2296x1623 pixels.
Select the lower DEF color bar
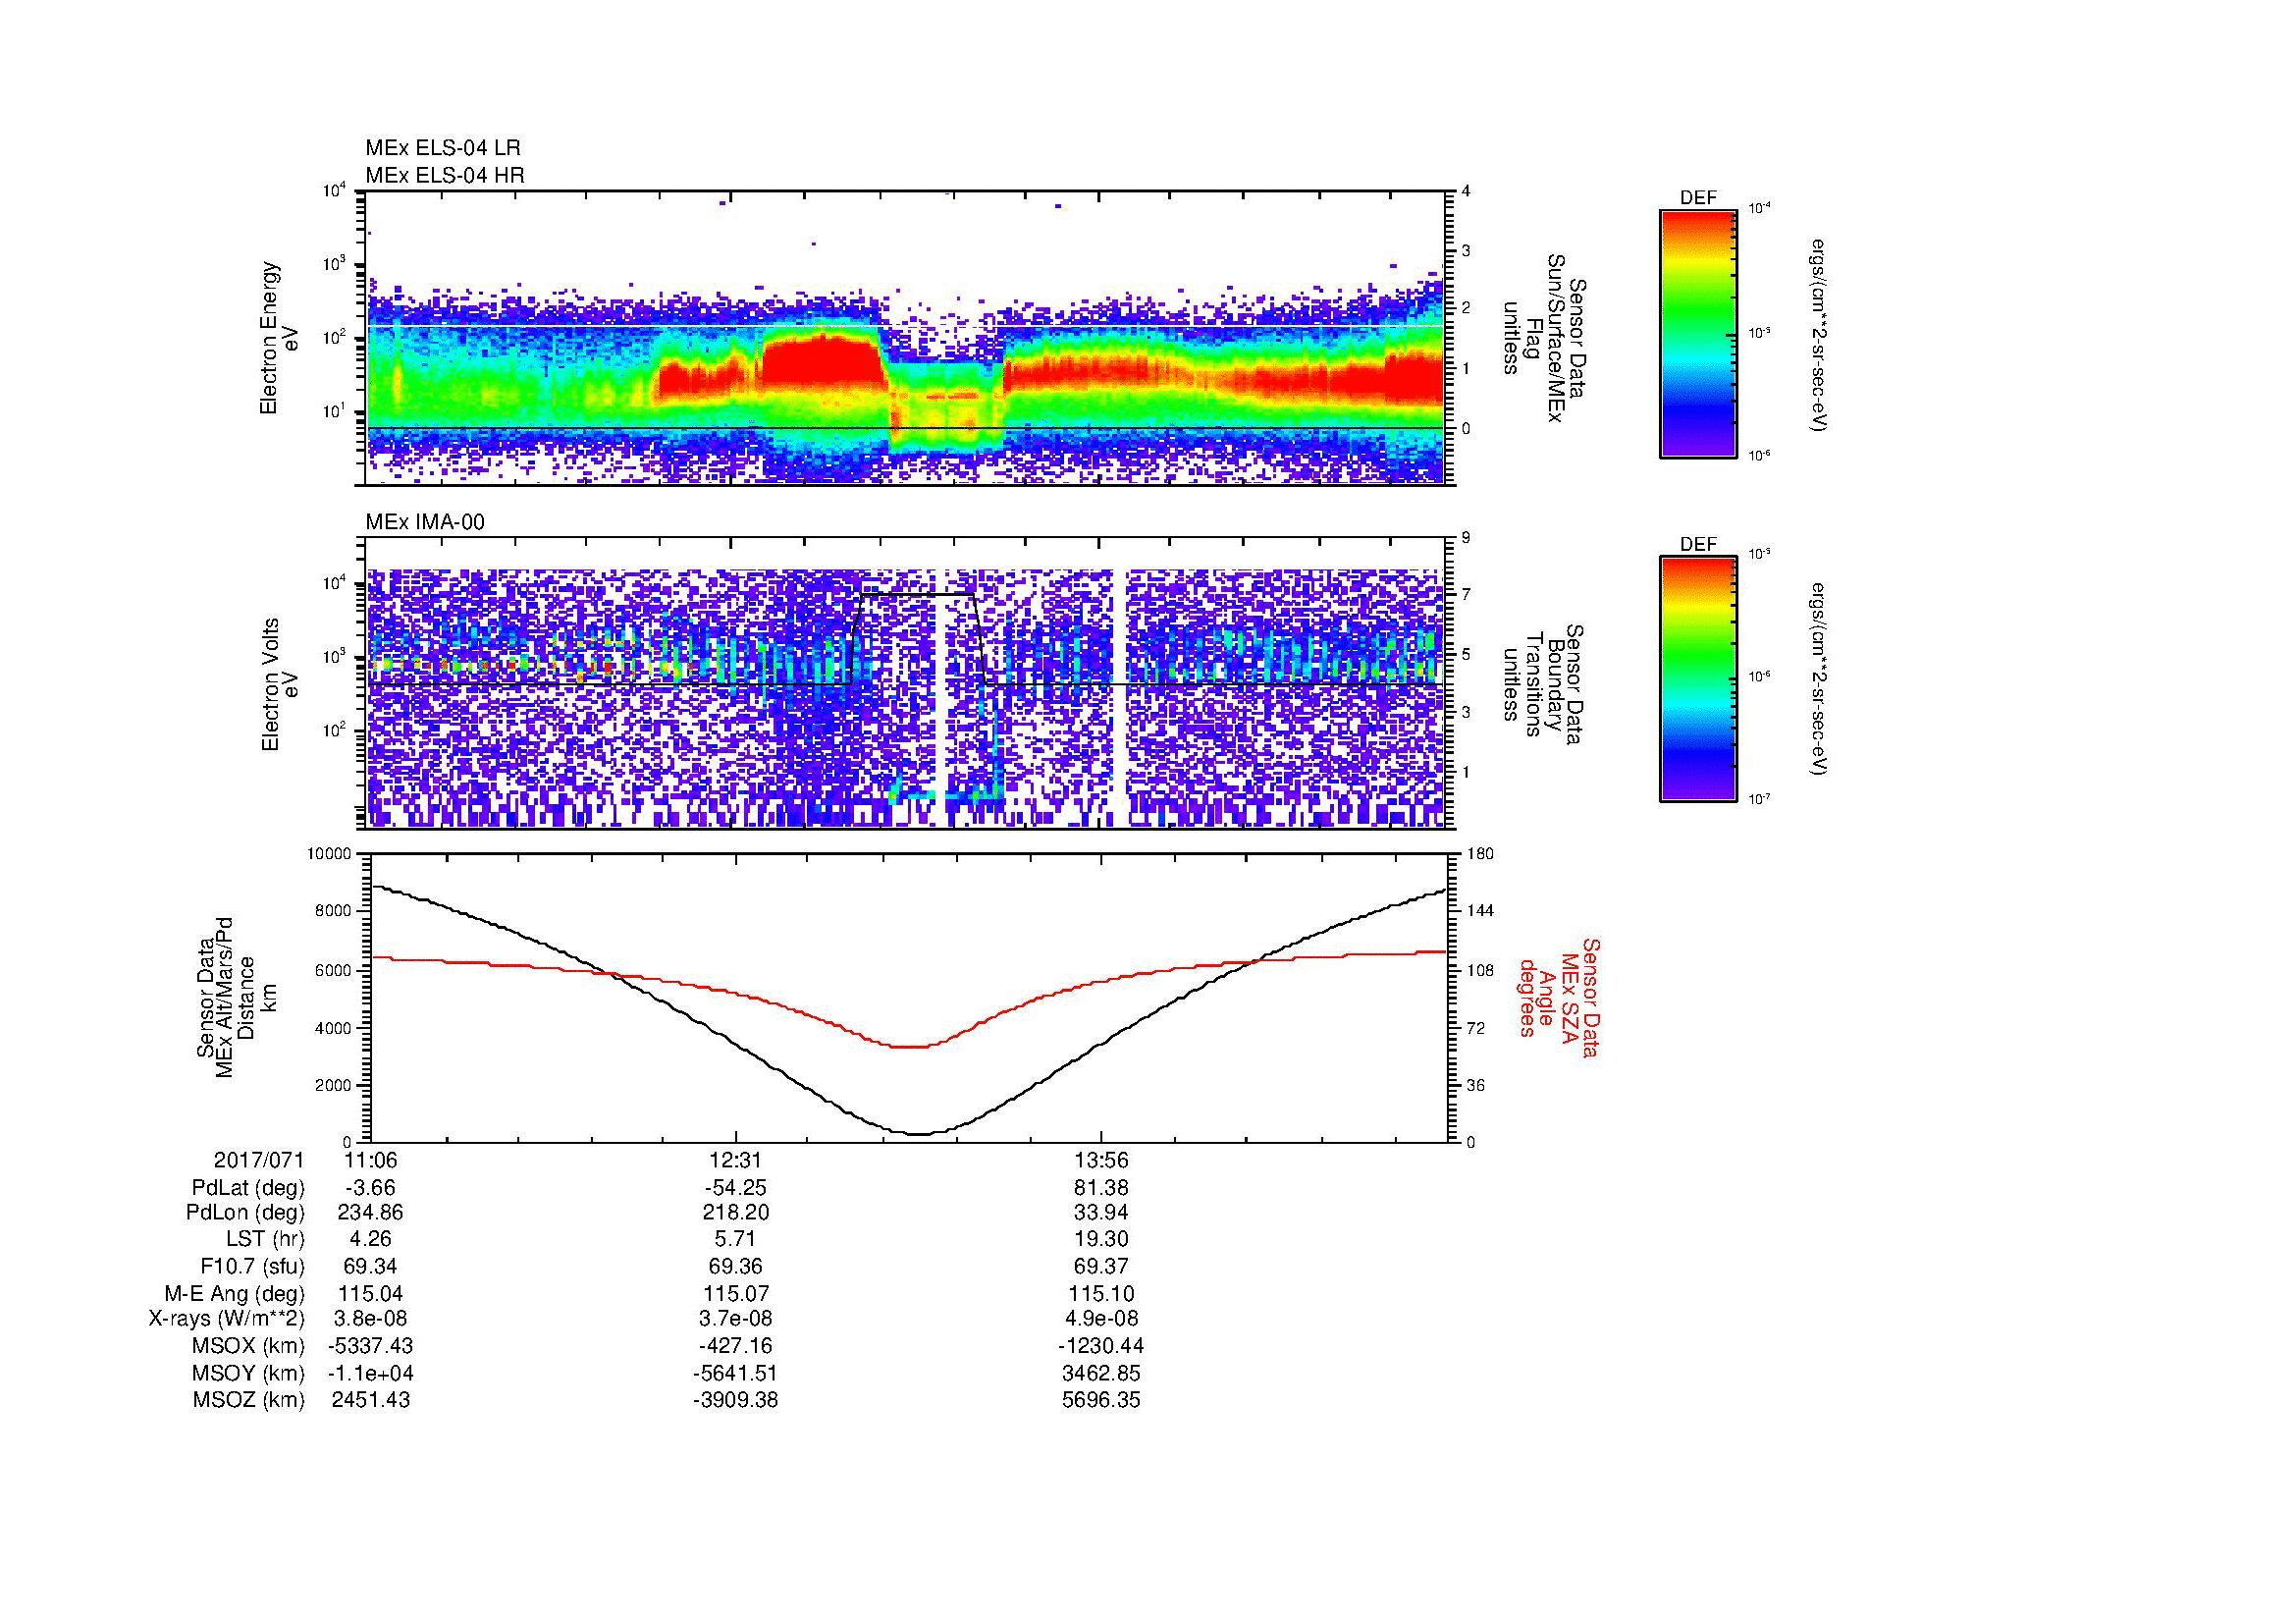tap(1698, 679)
